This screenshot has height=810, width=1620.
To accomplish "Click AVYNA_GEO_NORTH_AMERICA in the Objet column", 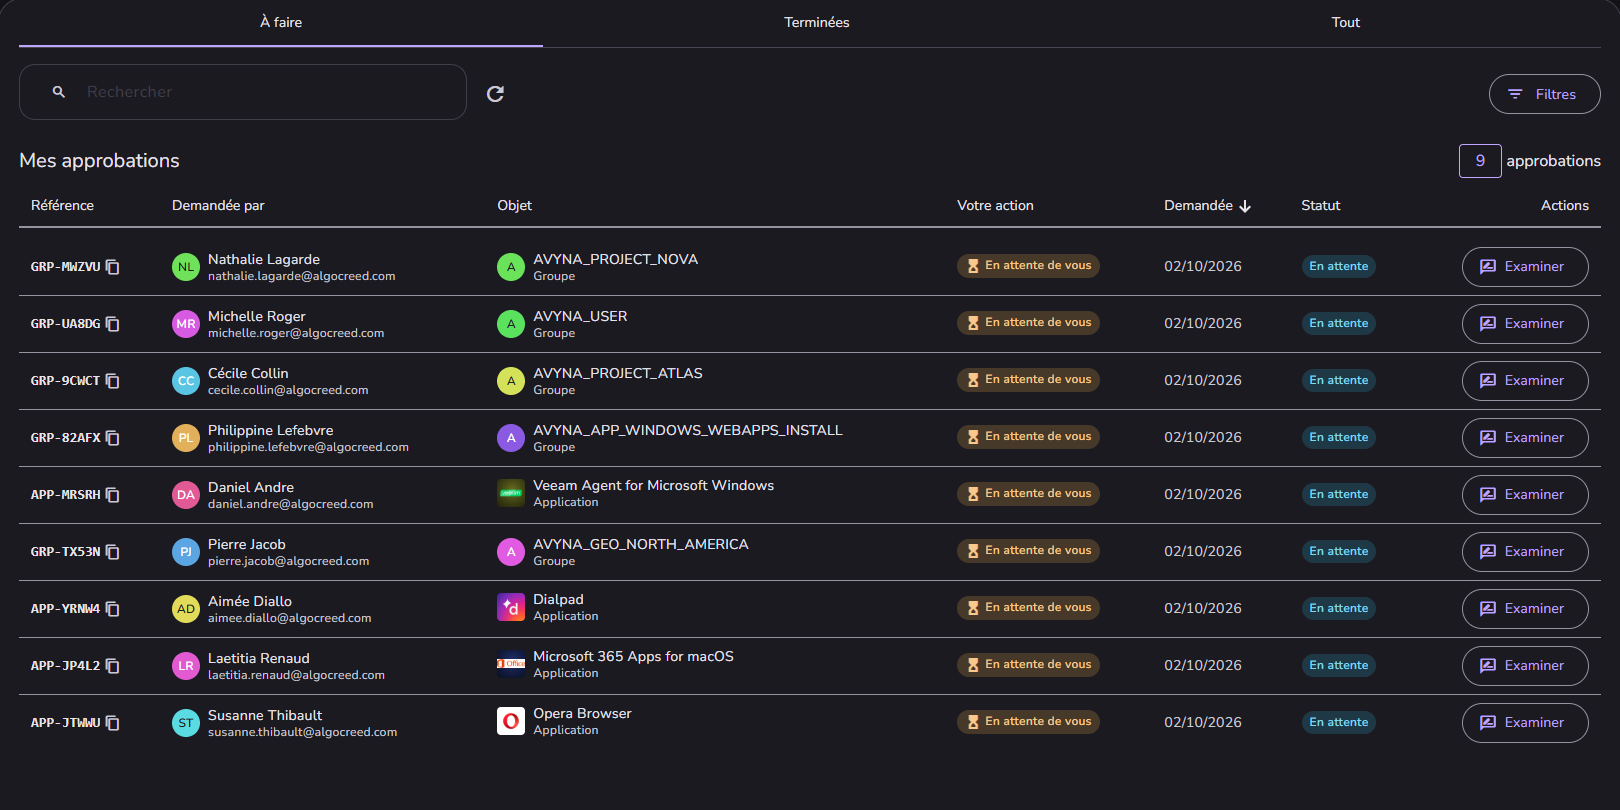I will point(641,544).
